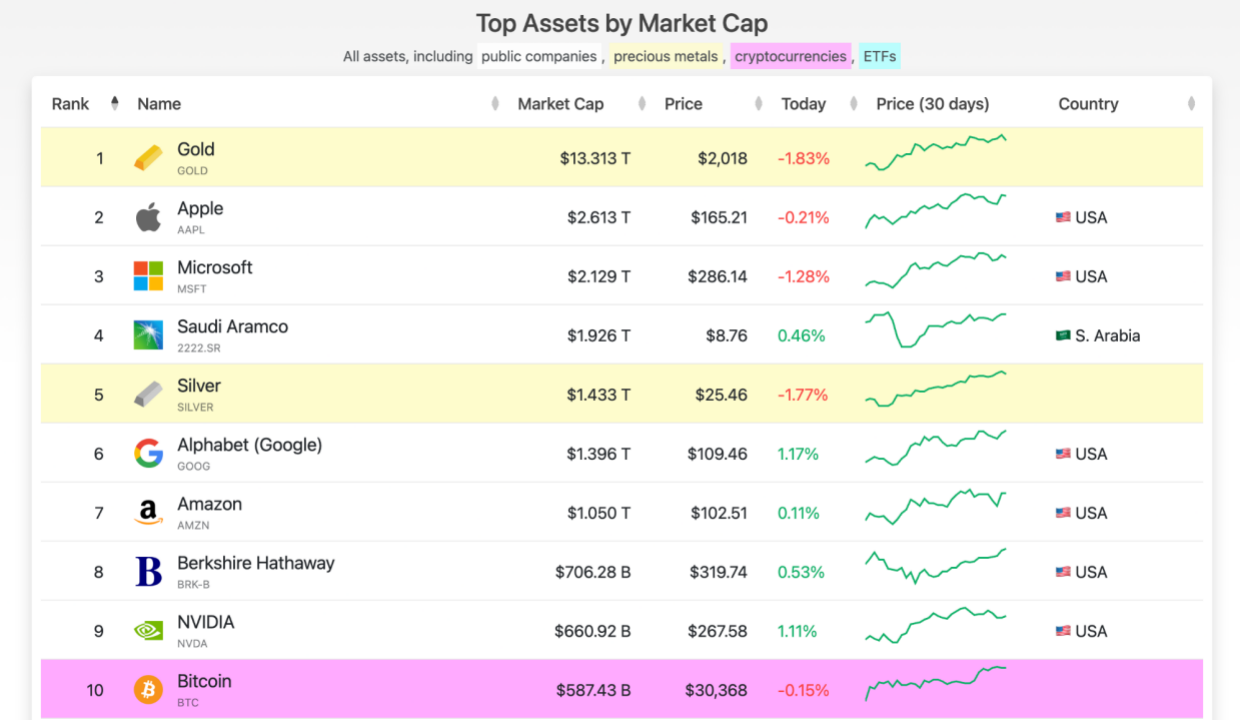This screenshot has height=728, width=1240.
Task: Click the Google G logo icon
Action: coord(148,453)
